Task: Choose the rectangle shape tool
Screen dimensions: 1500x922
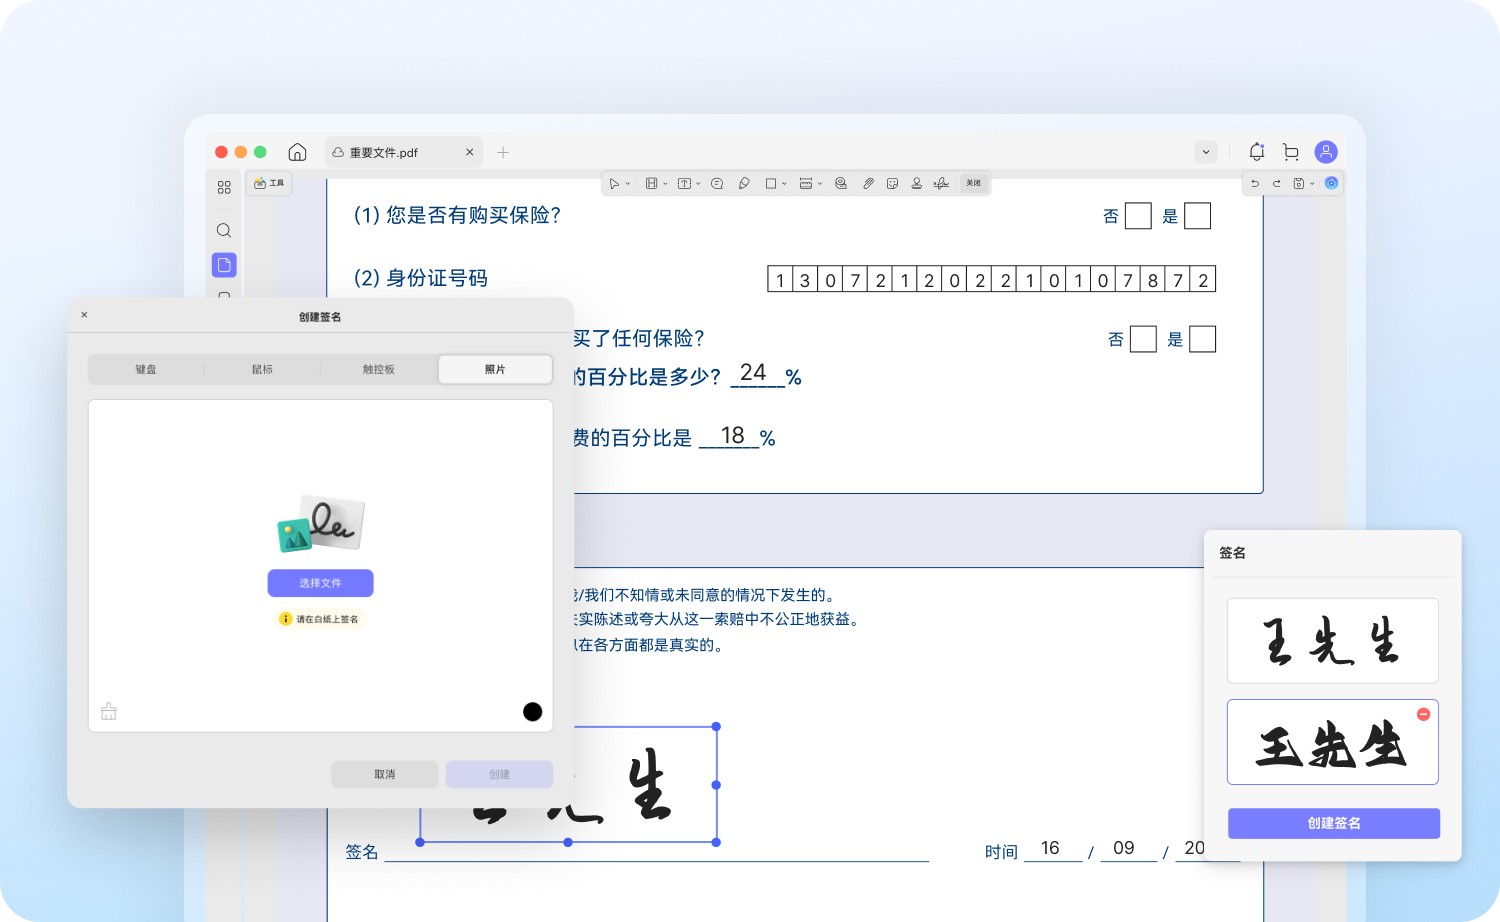Action: (x=771, y=183)
